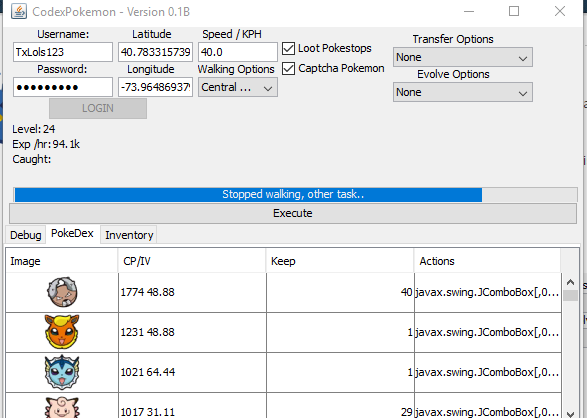Open the Walking Options dropdown
Image resolution: width=587 pixels, height=418 pixels.
click(238, 87)
